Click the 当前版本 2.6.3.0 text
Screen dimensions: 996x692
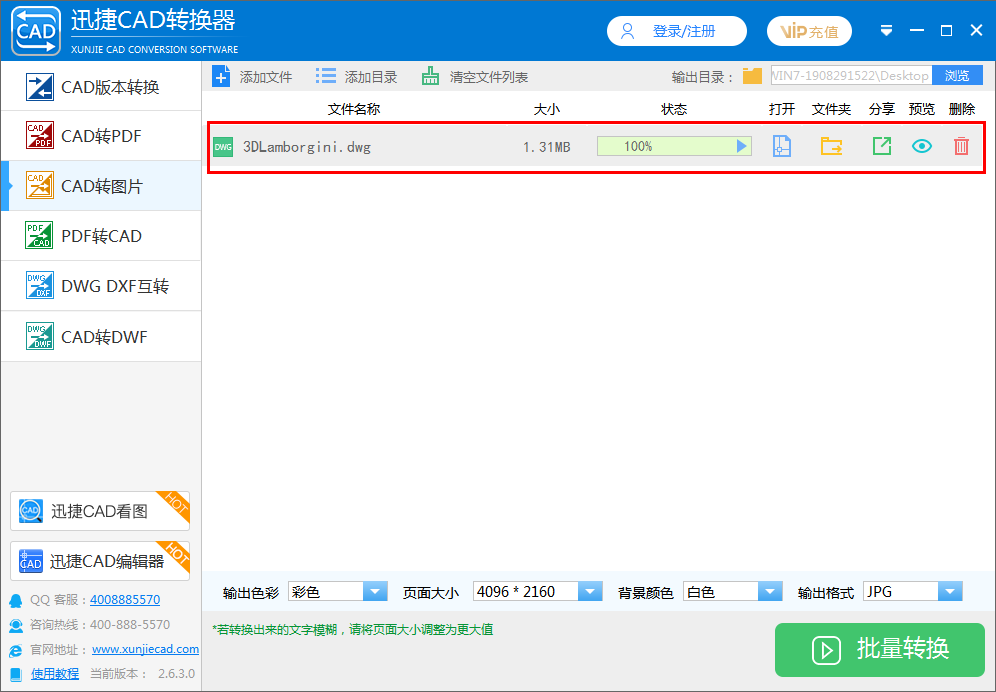pos(142,674)
